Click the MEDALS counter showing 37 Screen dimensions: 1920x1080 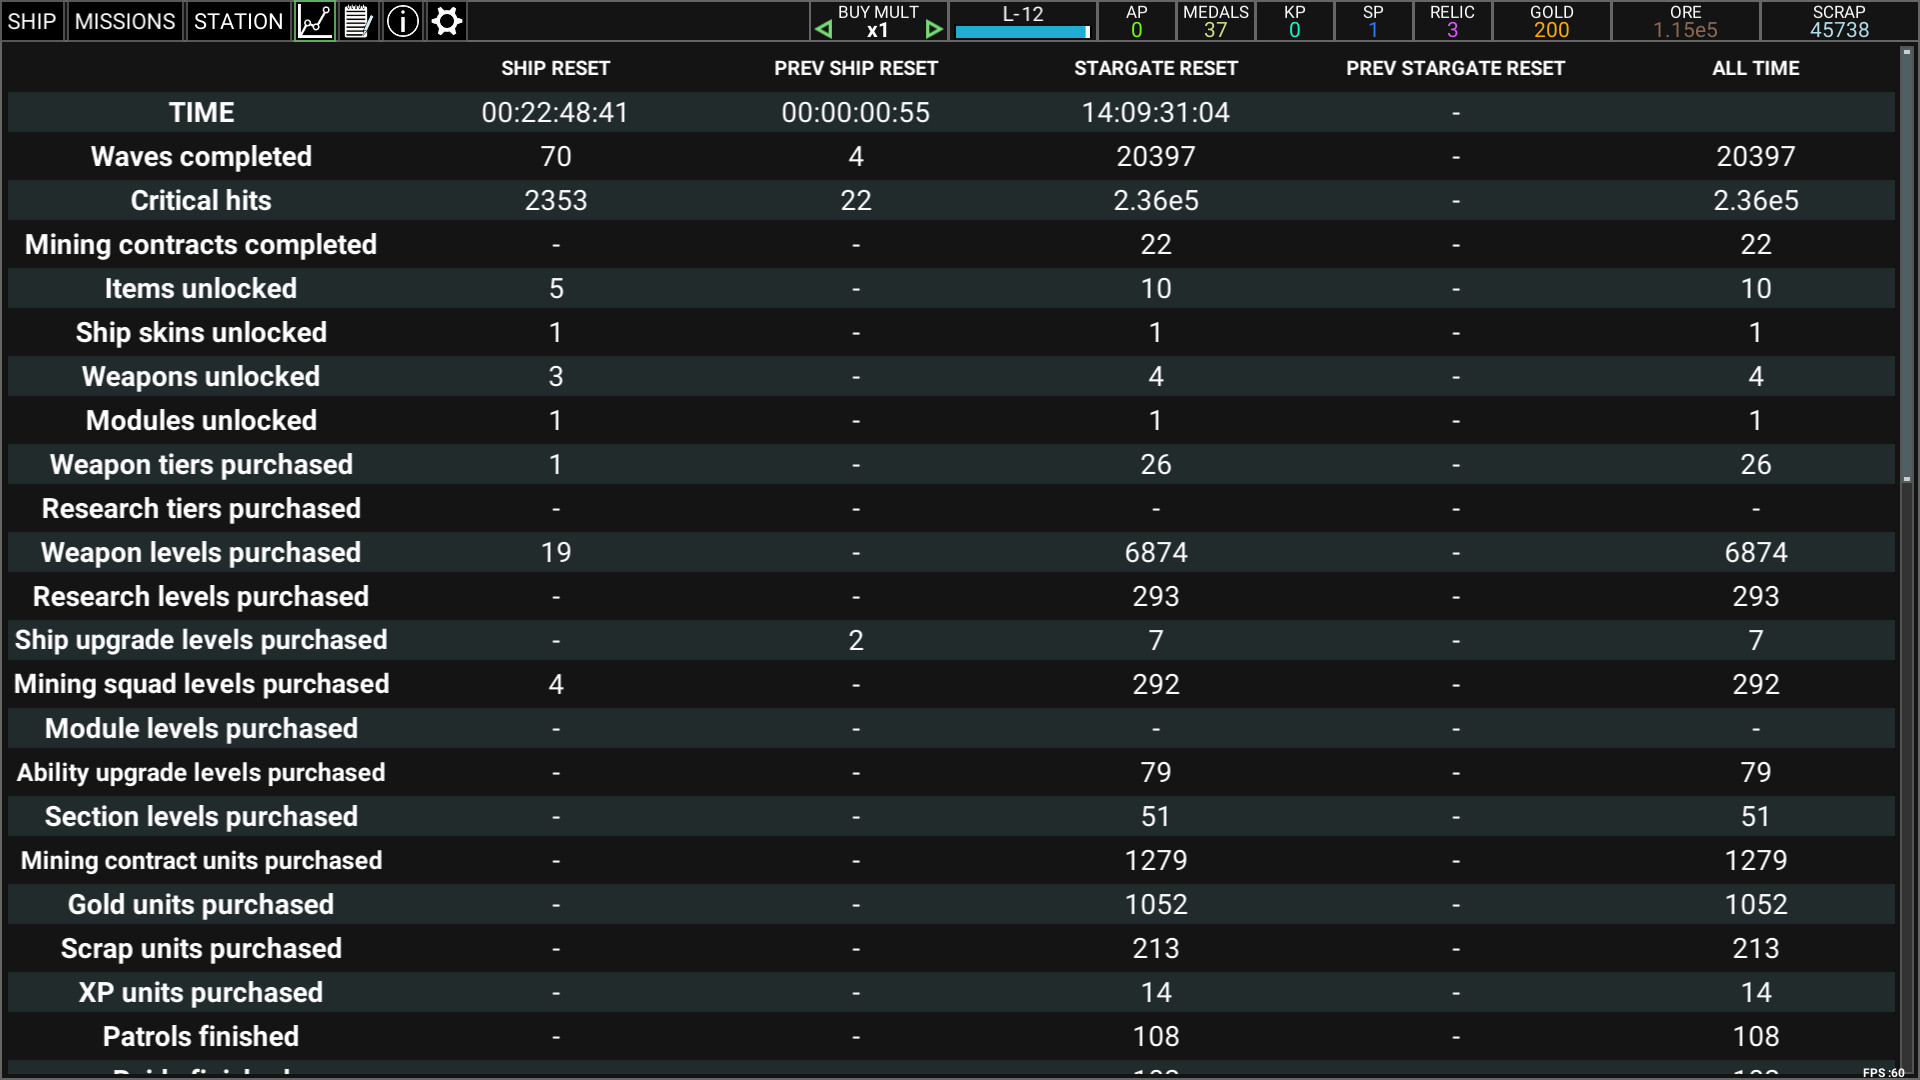point(1215,21)
